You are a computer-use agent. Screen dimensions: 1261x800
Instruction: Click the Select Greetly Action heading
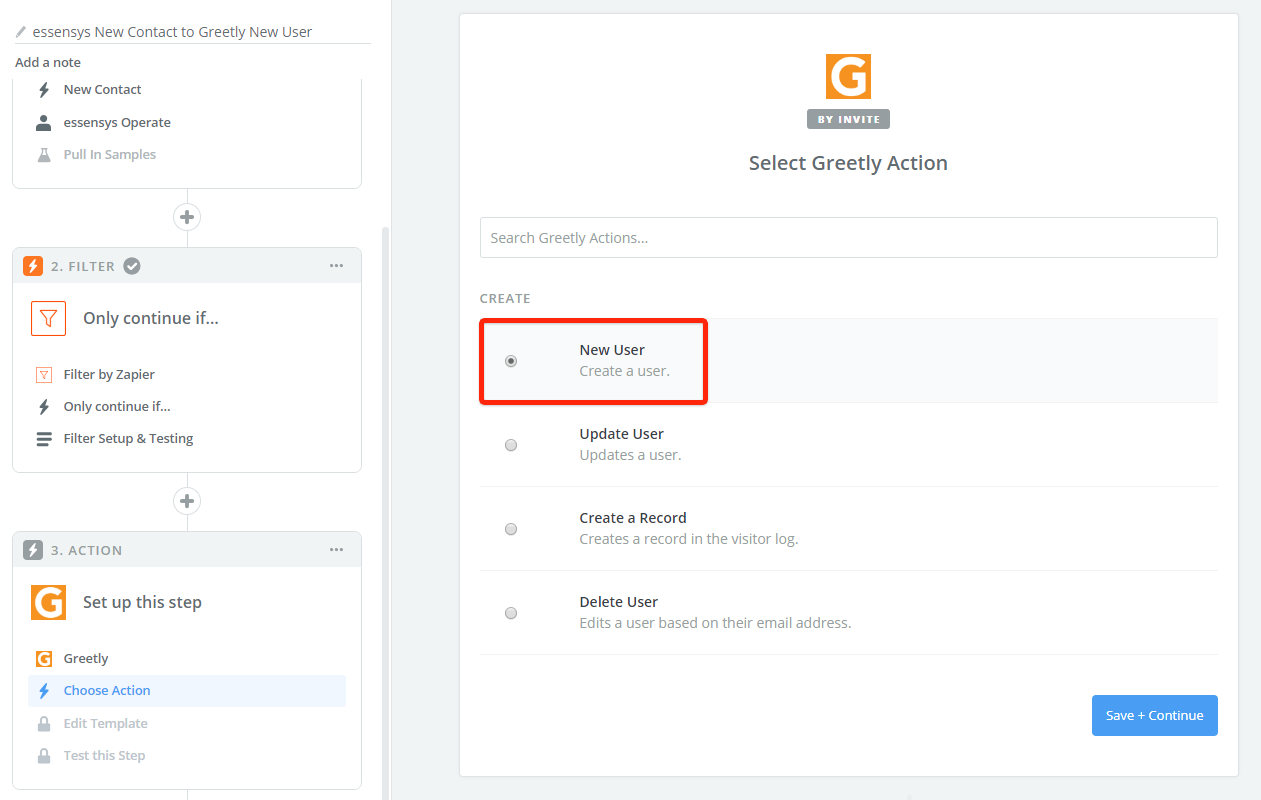[848, 164]
